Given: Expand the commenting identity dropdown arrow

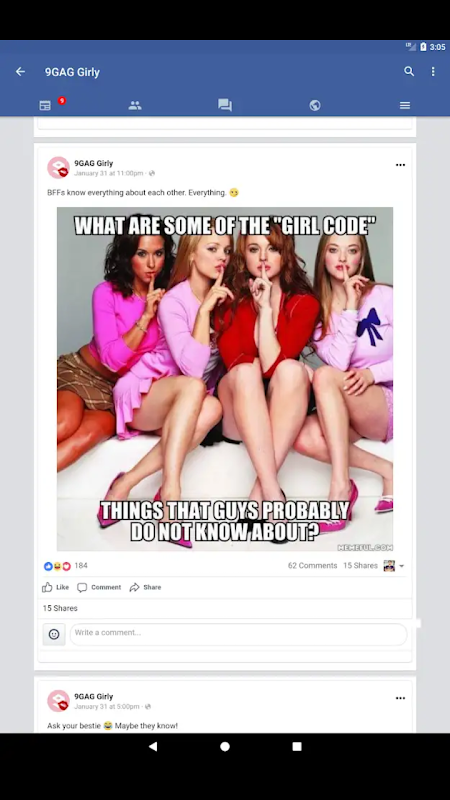Looking at the screenshot, I should (402, 566).
